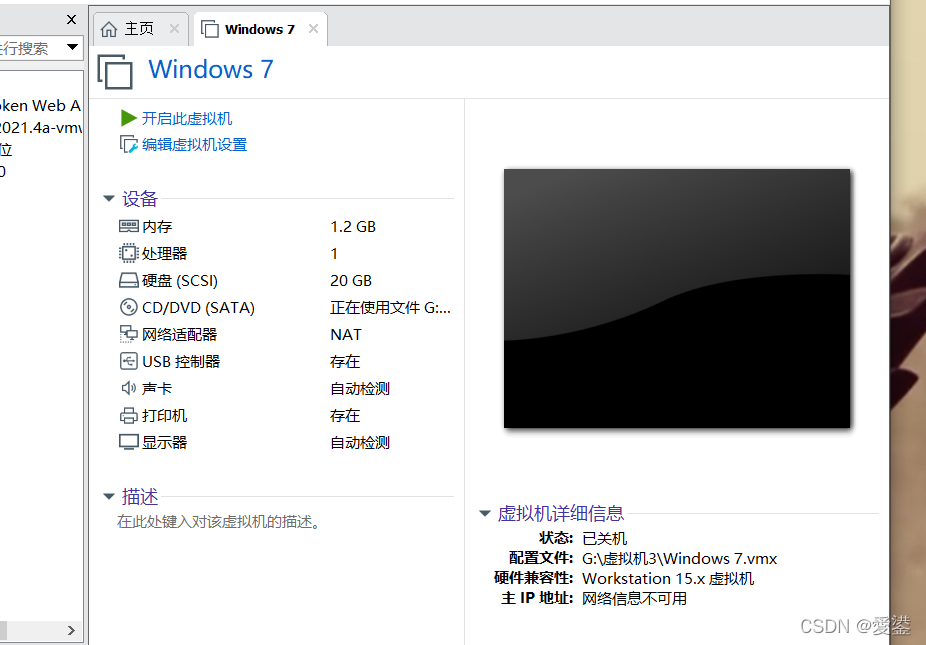Image resolution: width=926 pixels, height=645 pixels.
Task: Open 显示器 device entry
Action: tap(164, 442)
